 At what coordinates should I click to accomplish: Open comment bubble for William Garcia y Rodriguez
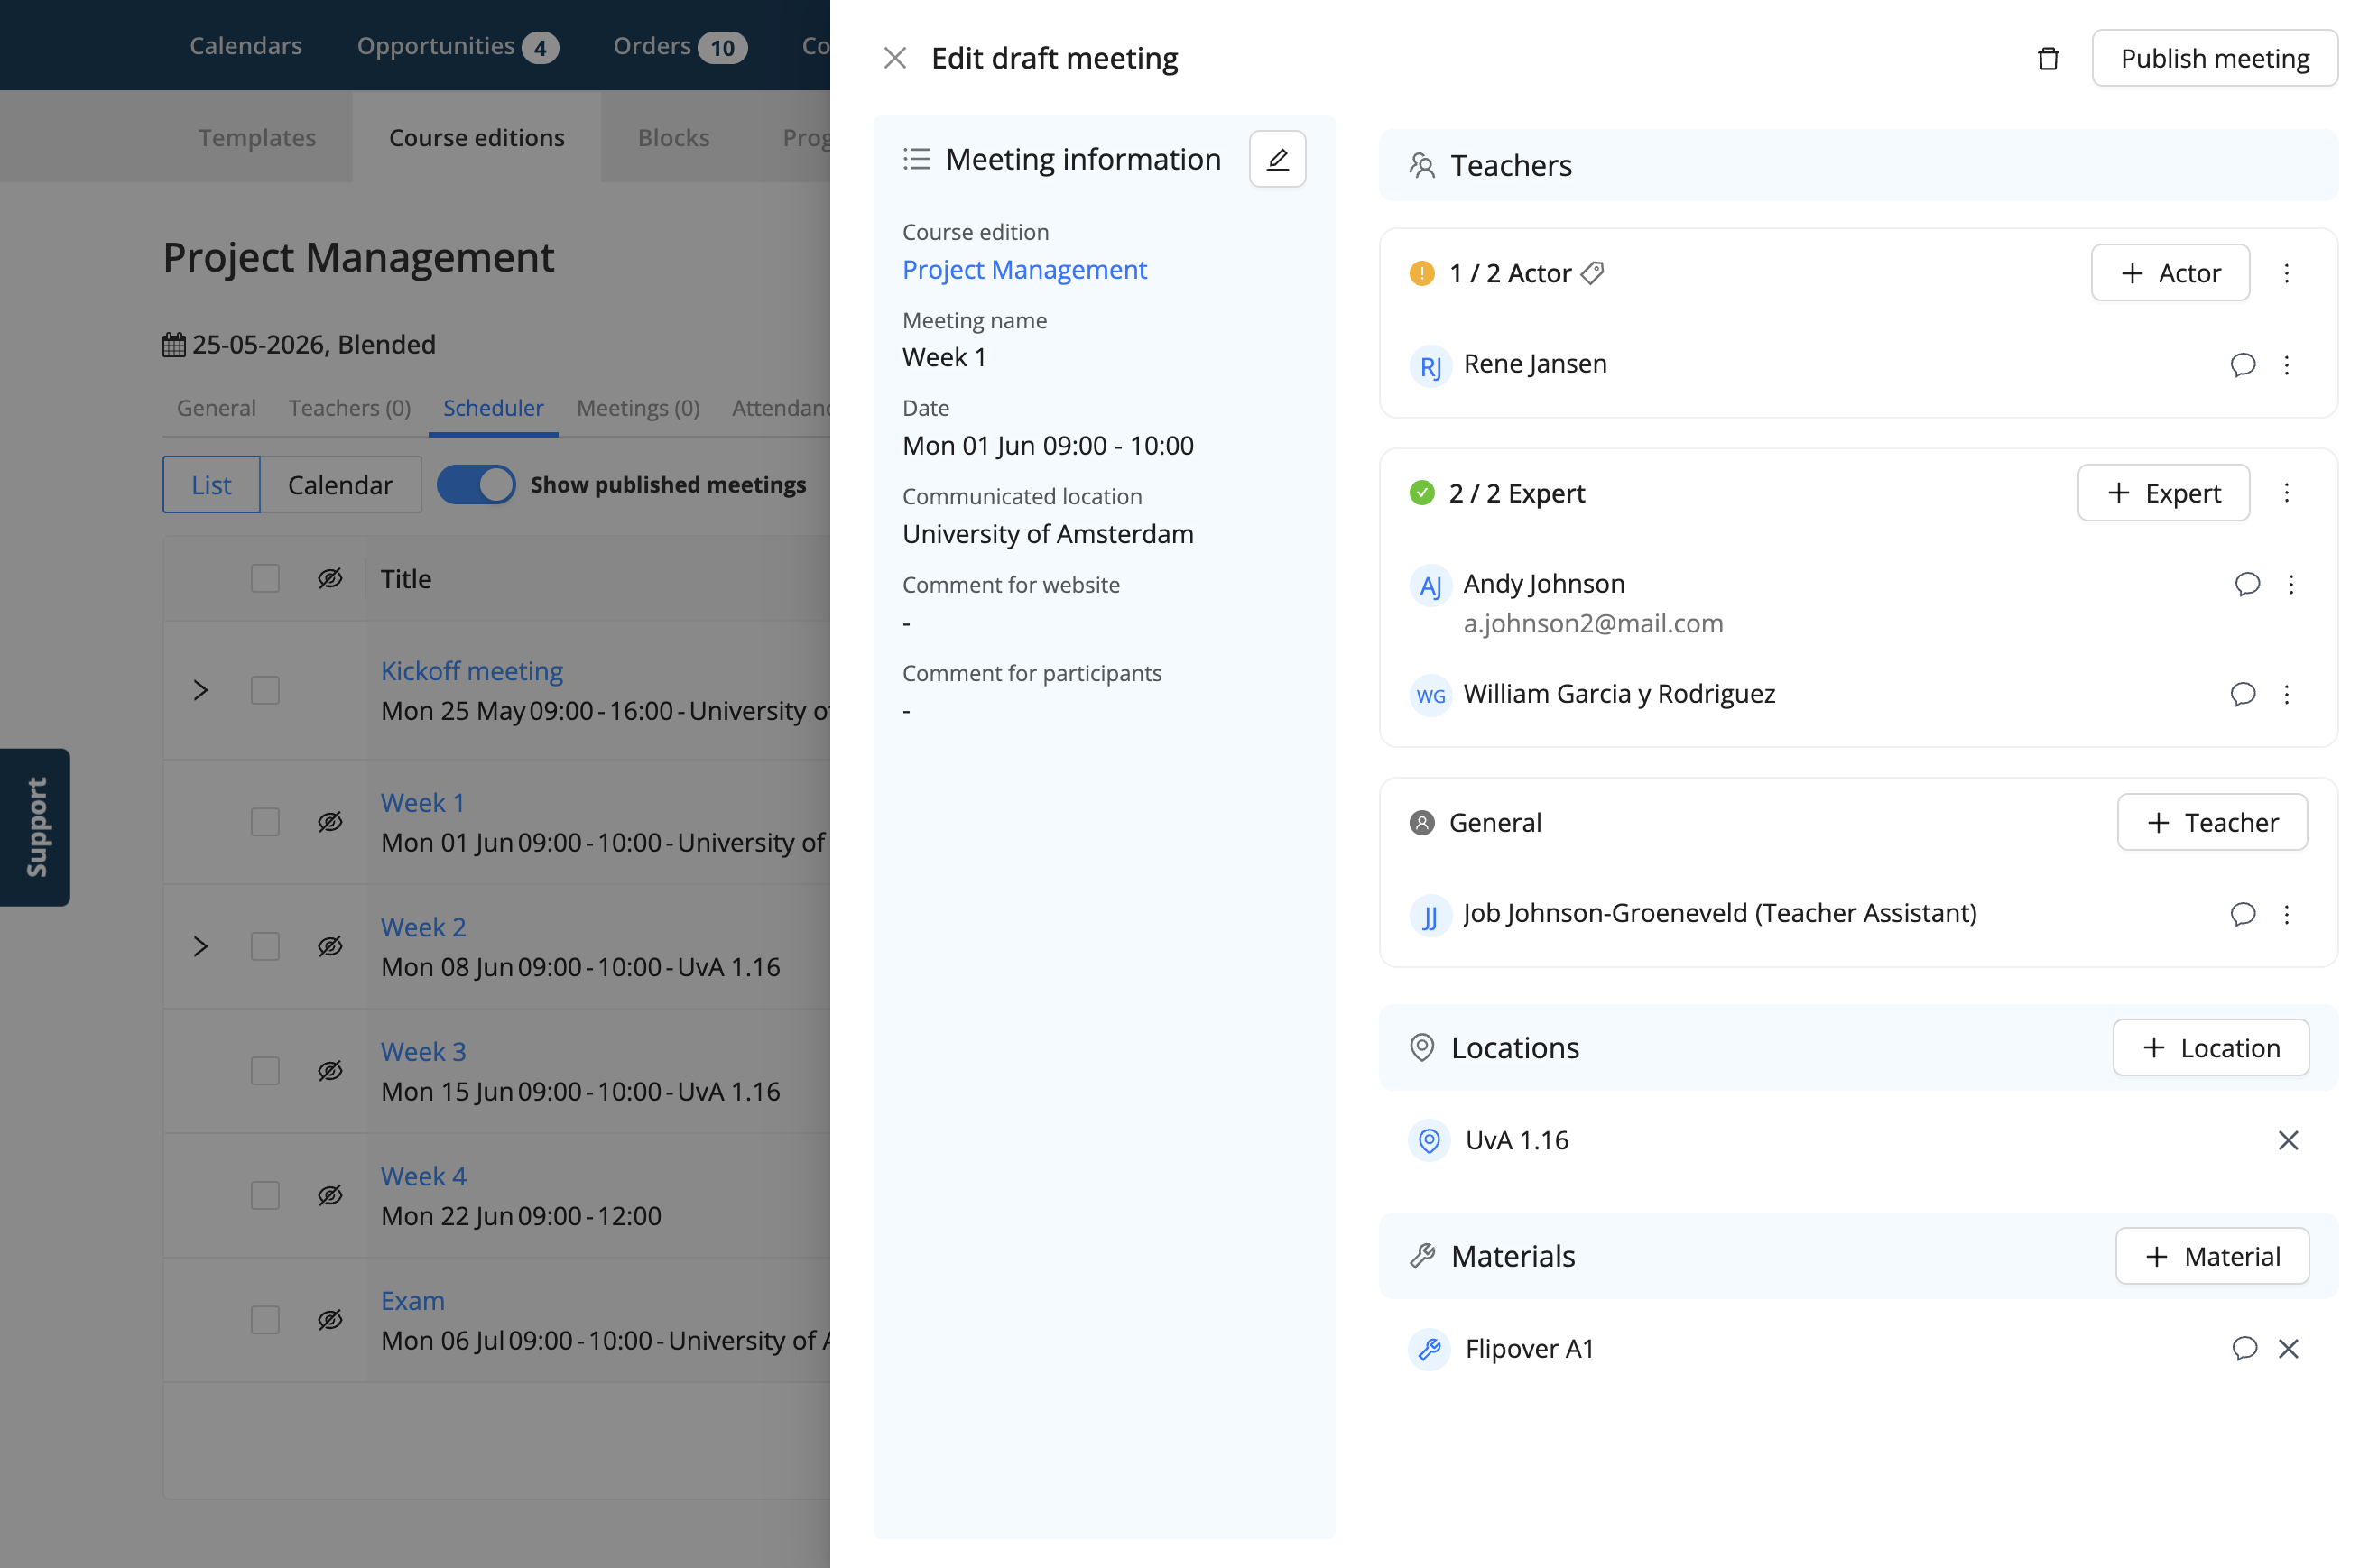coord(2243,694)
